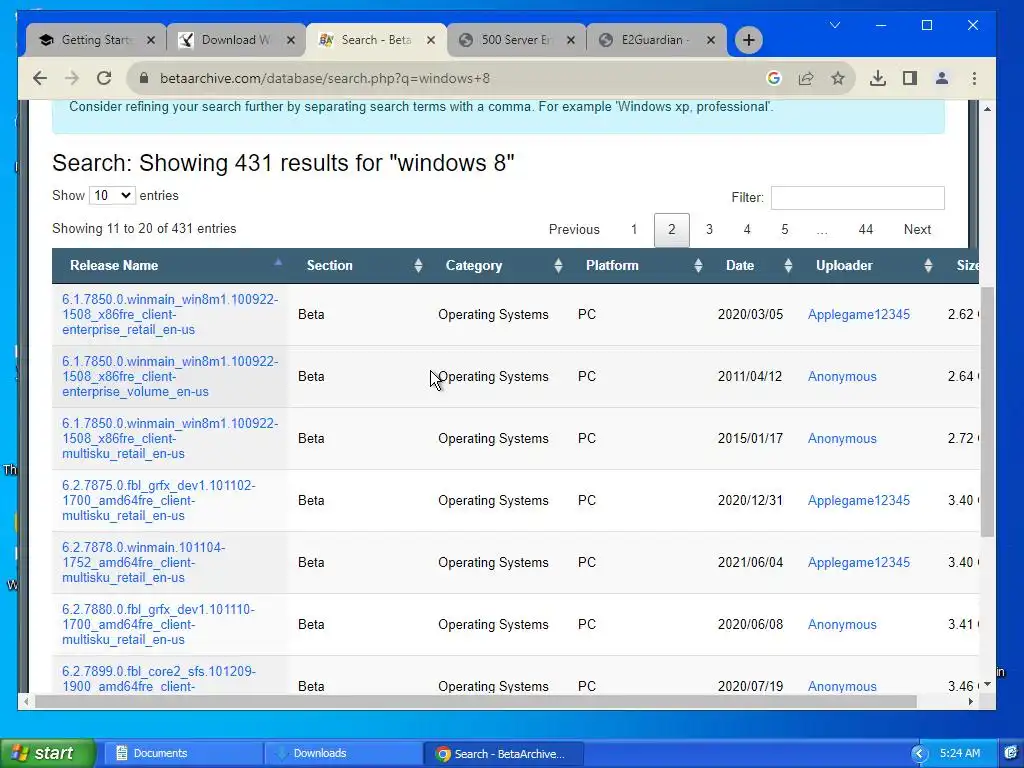Toggle the Chrome side panel icon
Screen dimensions: 1024x768
[910, 78]
